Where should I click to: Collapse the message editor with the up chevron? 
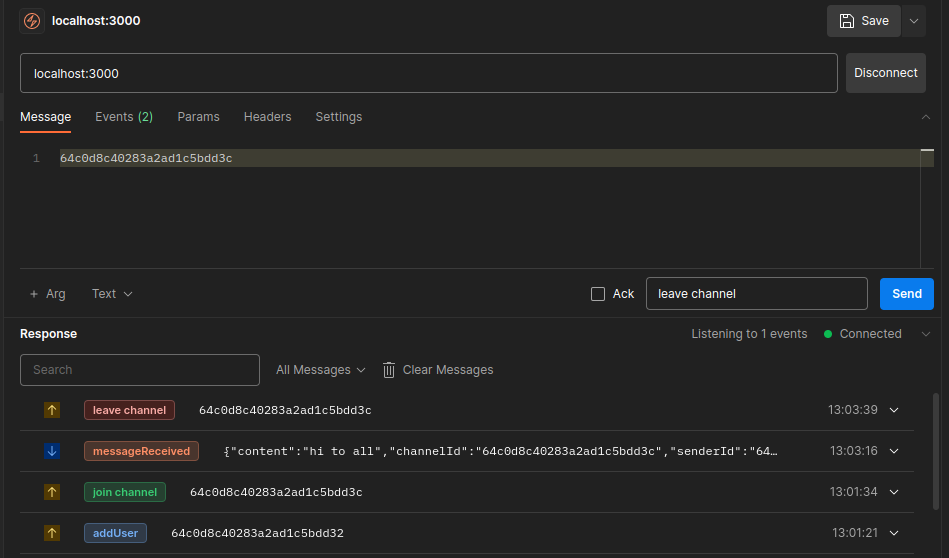point(925,117)
